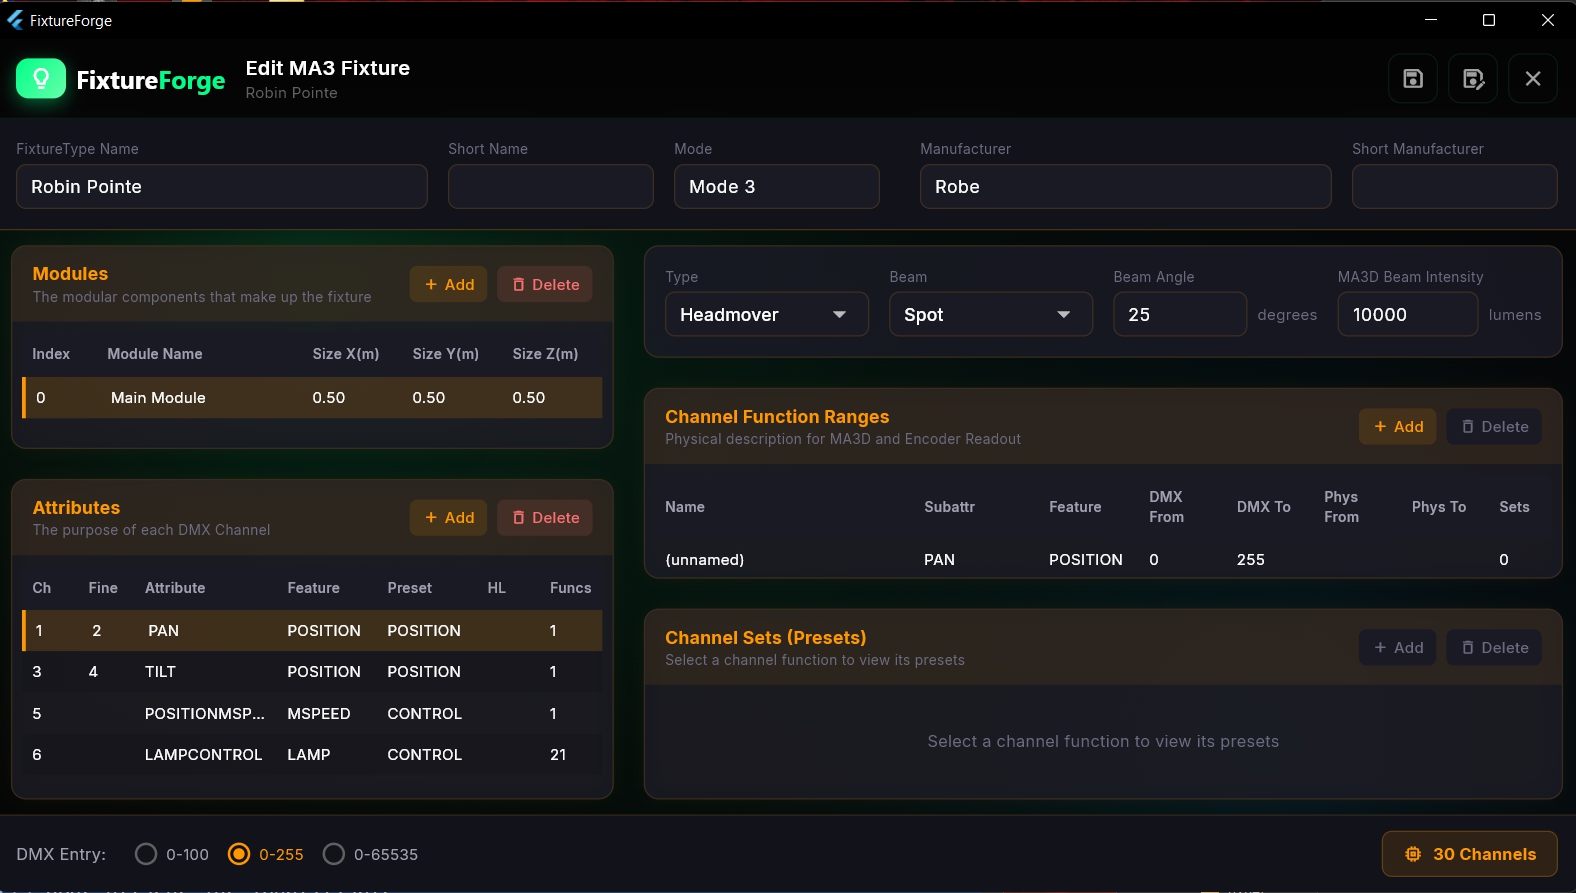Screen dimensions: 1576x893
Task: Select the 0-100 DMX entry option
Action: [146, 854]
